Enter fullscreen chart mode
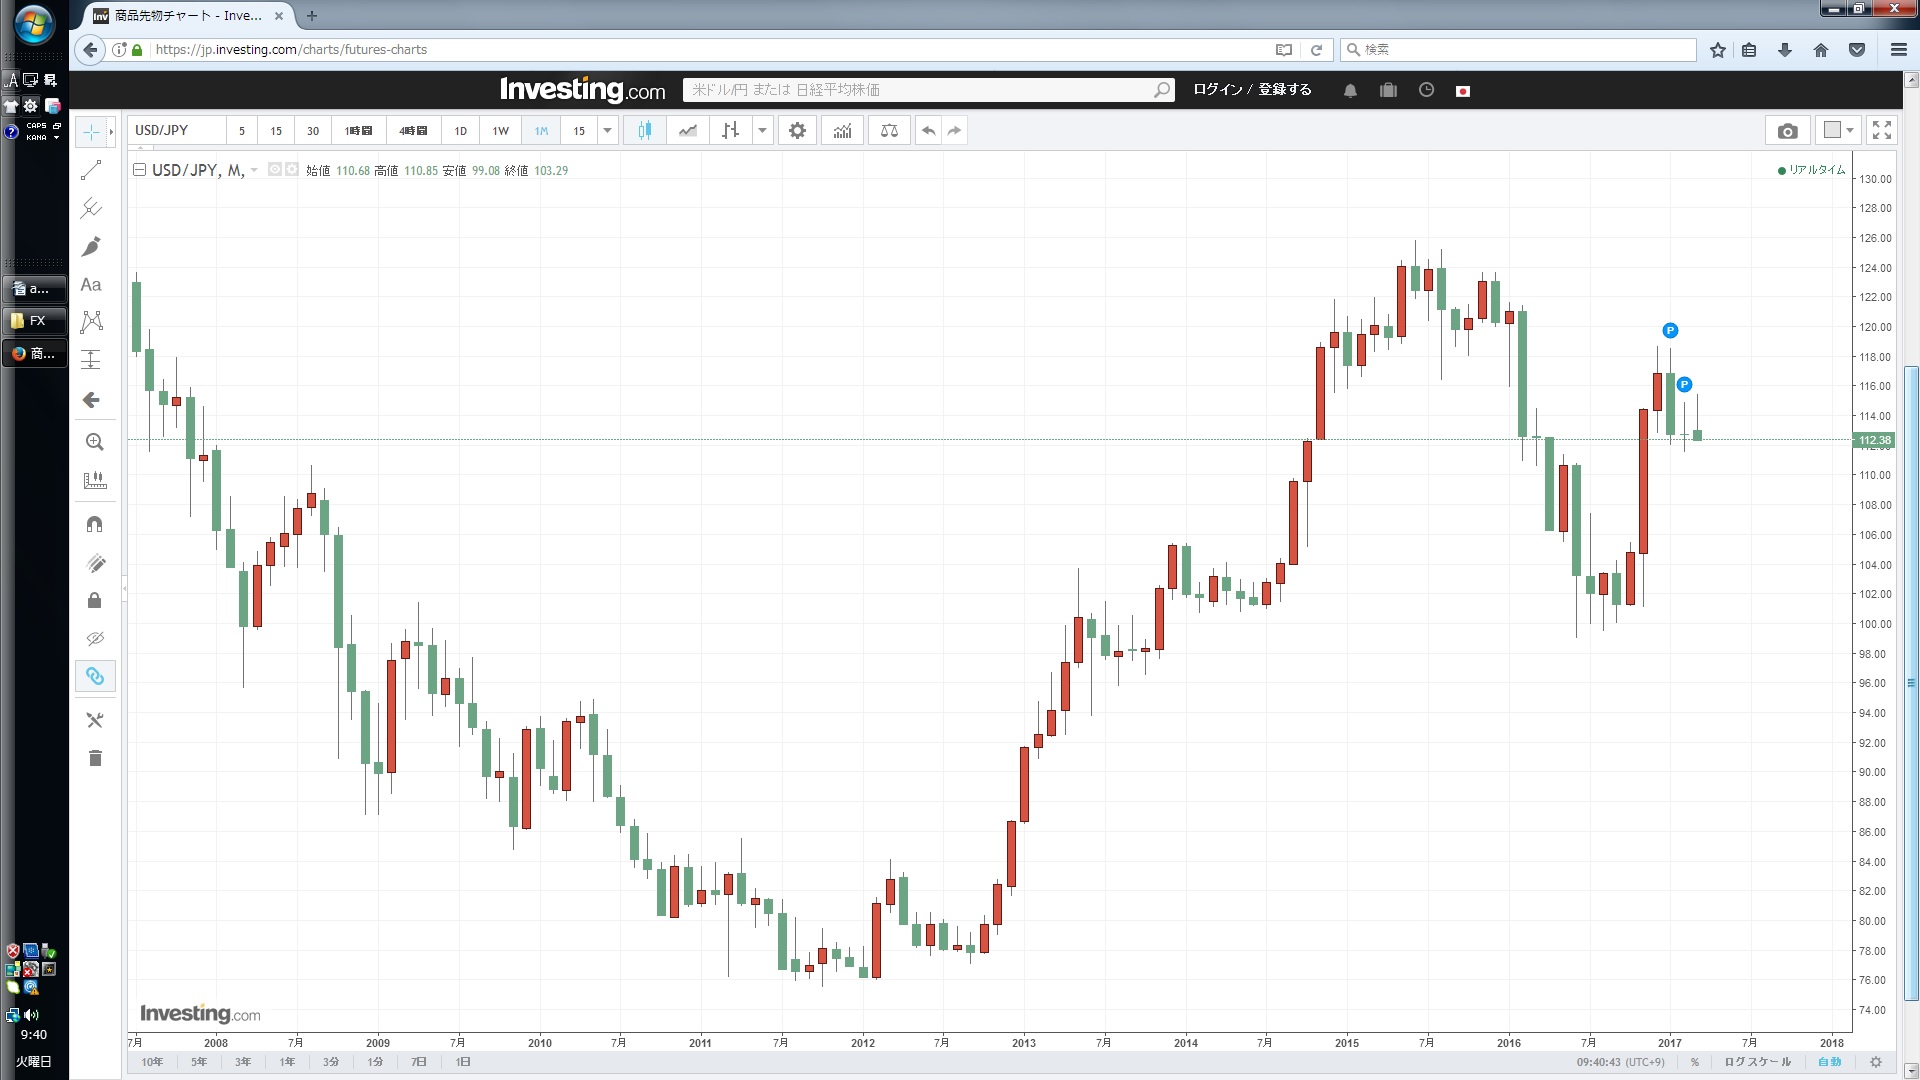Screen dimensions: 1920x1080 (1882, 131)
